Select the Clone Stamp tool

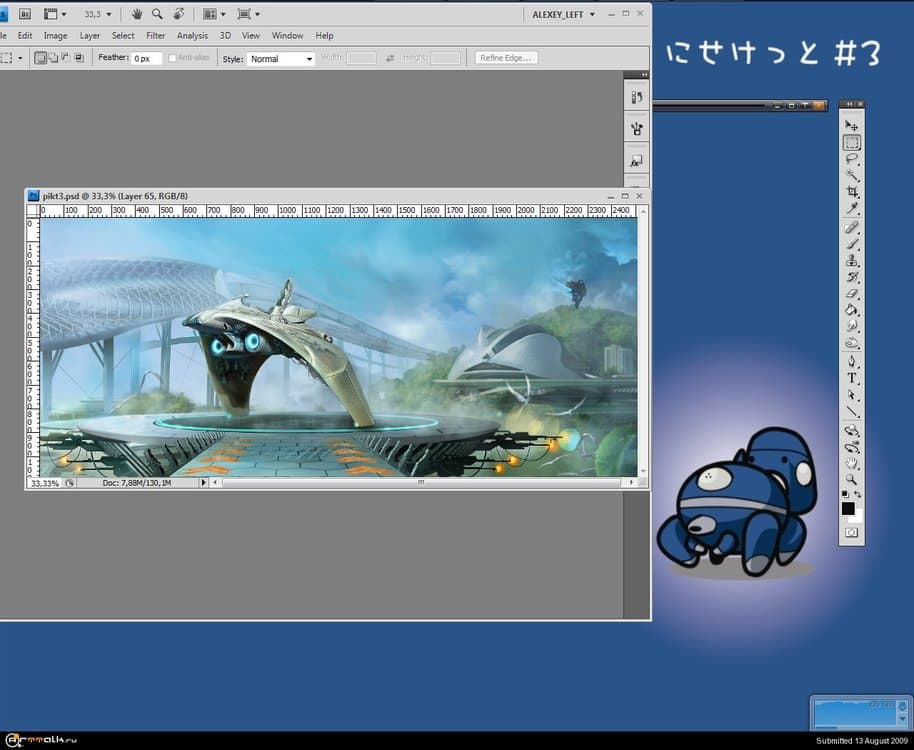pyautogui.click(x=851, y=260)
